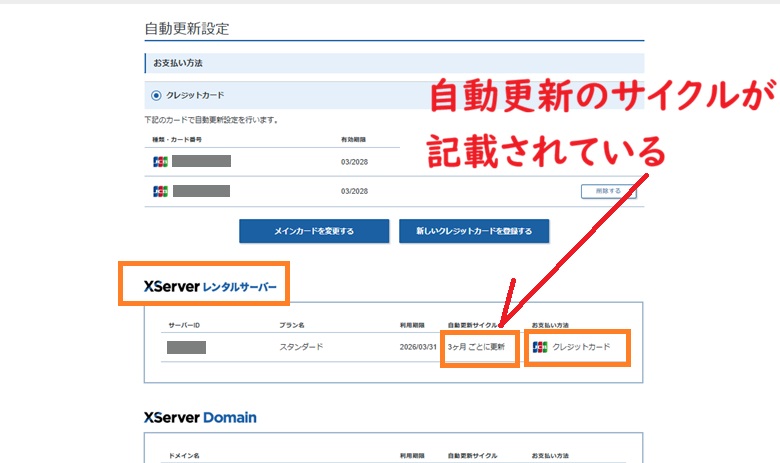Select the クレジットカード radio button
This screenshot has width=780, height=463.
coord(156,95)
